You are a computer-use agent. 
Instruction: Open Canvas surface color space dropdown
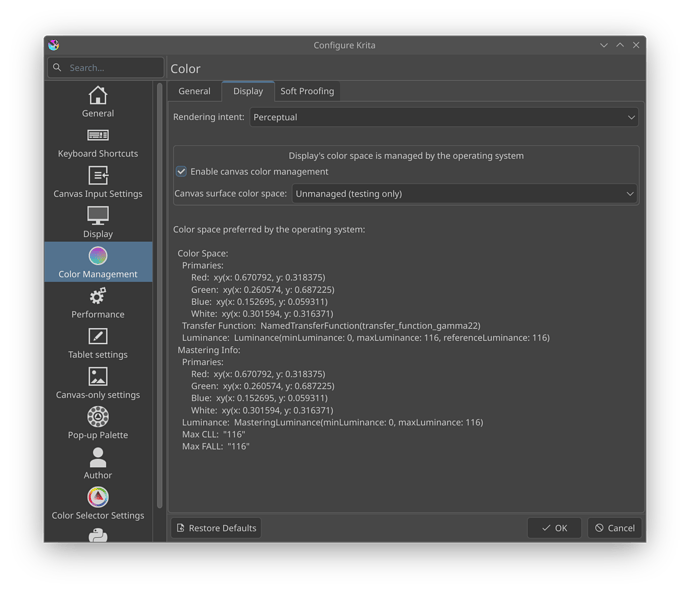coord(464,194)
